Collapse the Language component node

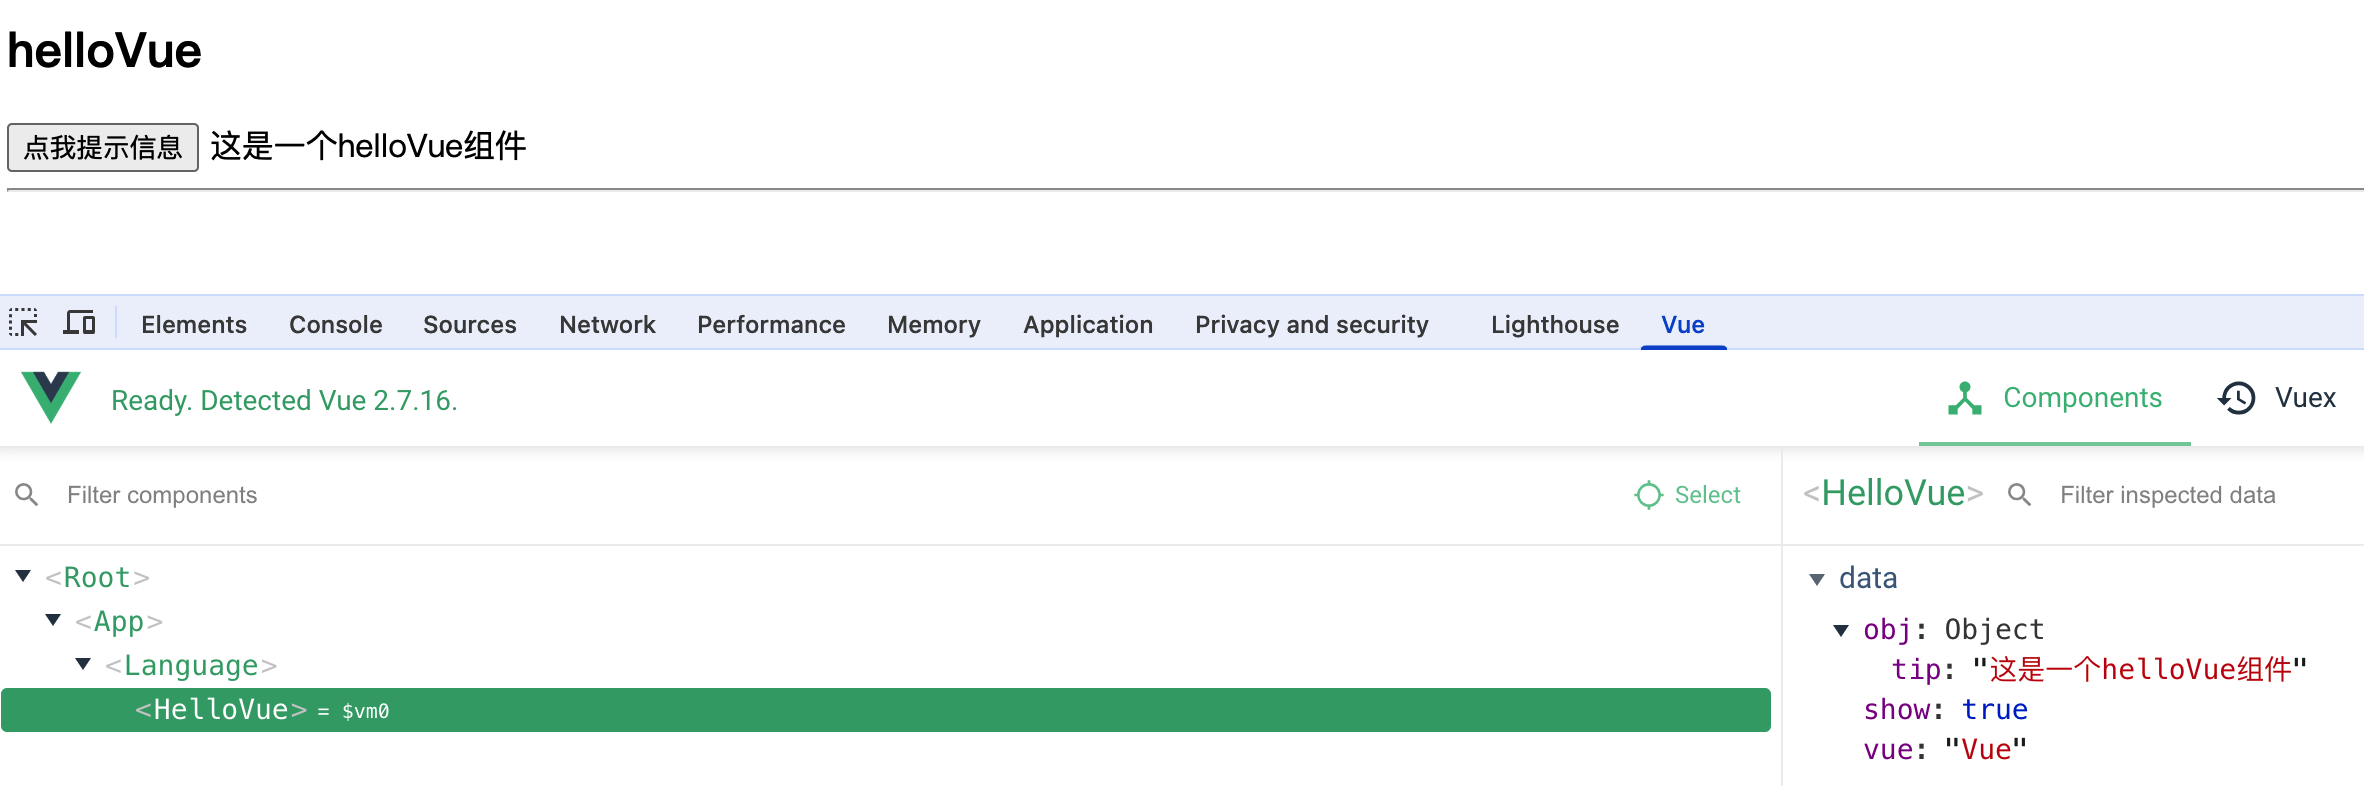click(x=83, y=665)
